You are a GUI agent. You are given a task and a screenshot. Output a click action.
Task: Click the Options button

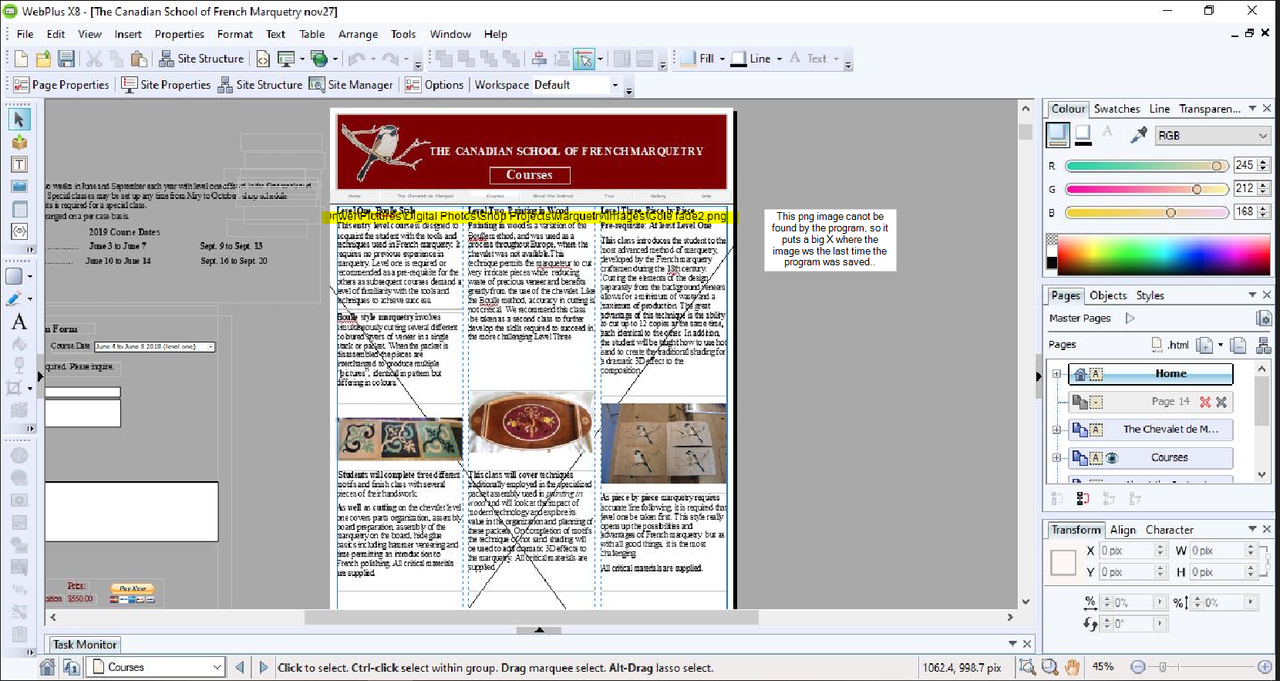(x=435, y=85)
